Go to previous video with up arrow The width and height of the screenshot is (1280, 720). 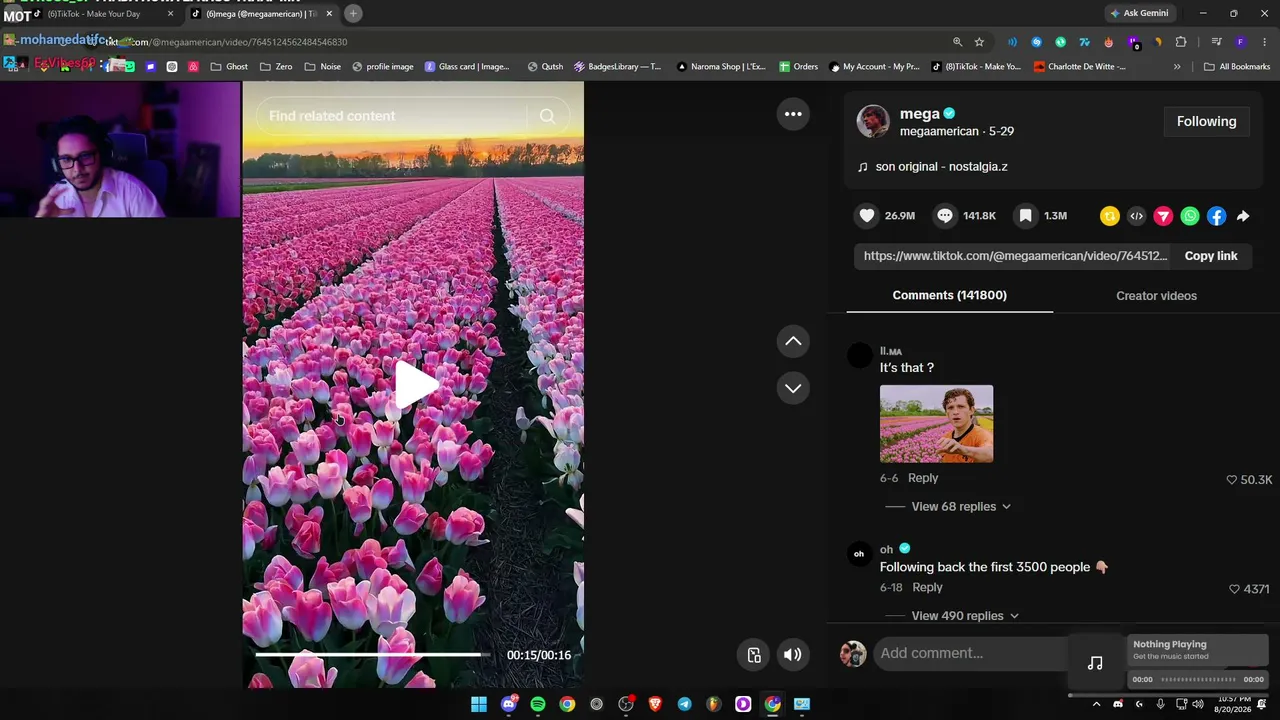click(x=793, y=341)
